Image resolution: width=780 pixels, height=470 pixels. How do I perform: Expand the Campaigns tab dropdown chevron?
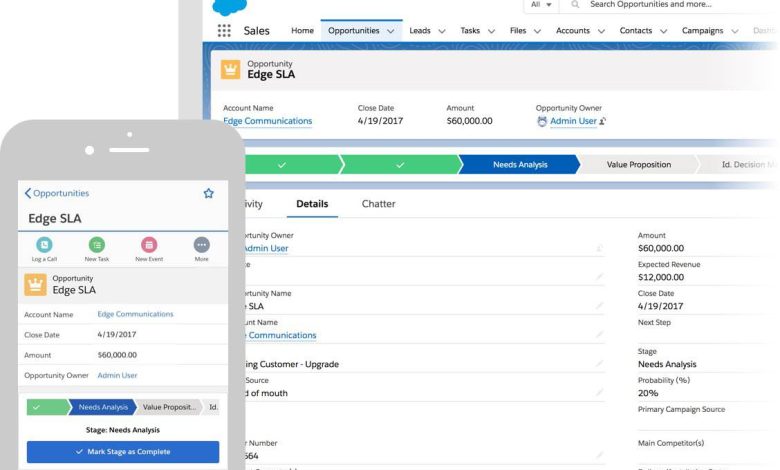tap(735, 31)
